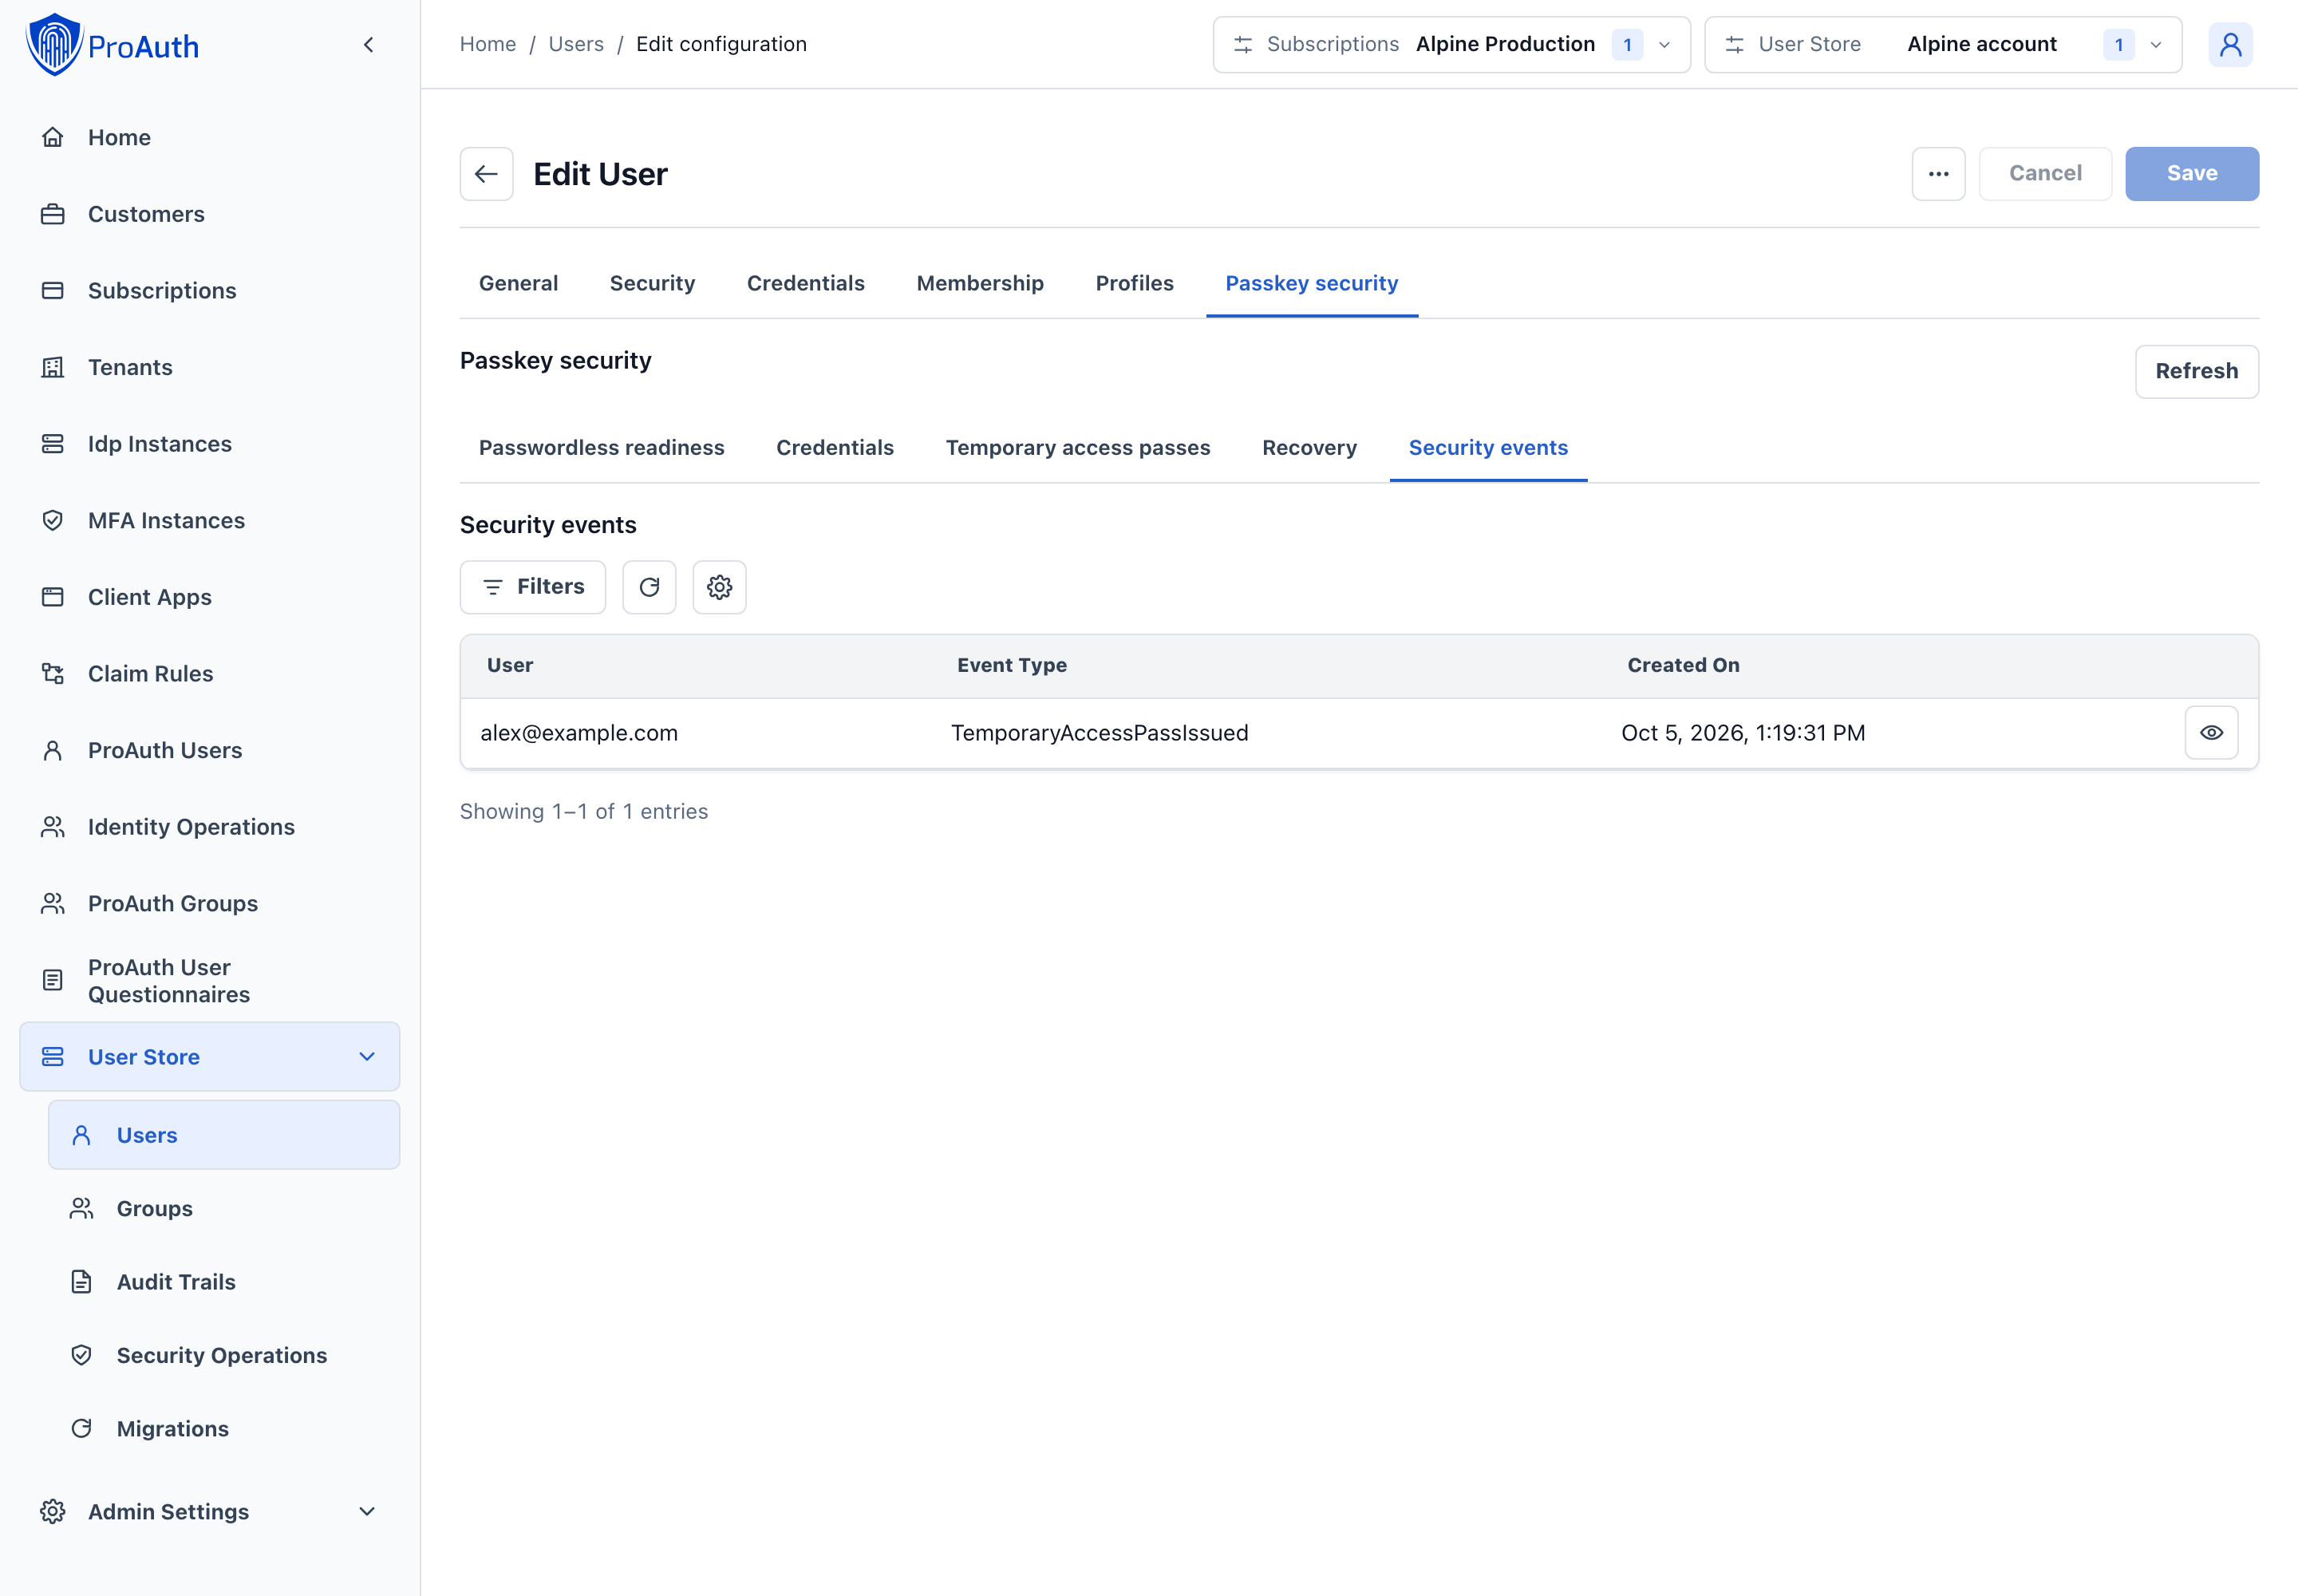The width and height of the screenshot is (2298, 1596).
Task: Click the Refresh button
Action: tap(2197, 372)
